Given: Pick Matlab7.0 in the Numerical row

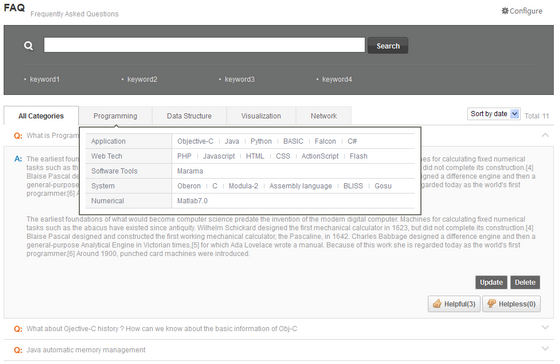Looking at the screenshot, I should point(192,201).
